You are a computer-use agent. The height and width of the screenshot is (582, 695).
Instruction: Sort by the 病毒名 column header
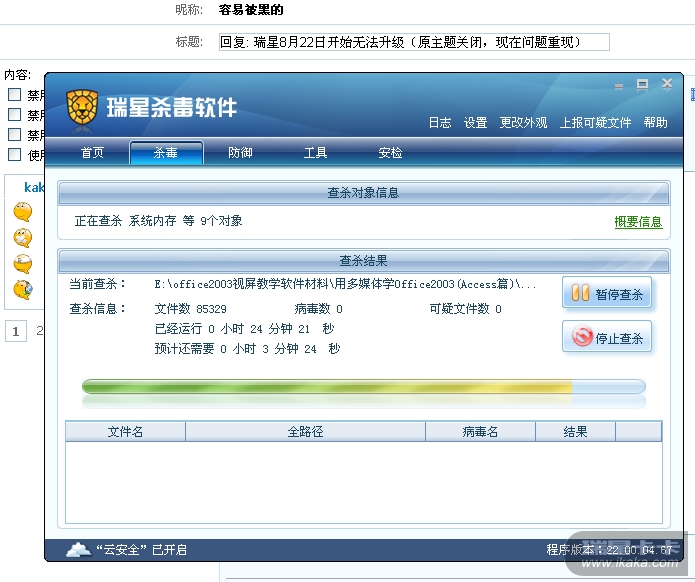coord(480,431)
